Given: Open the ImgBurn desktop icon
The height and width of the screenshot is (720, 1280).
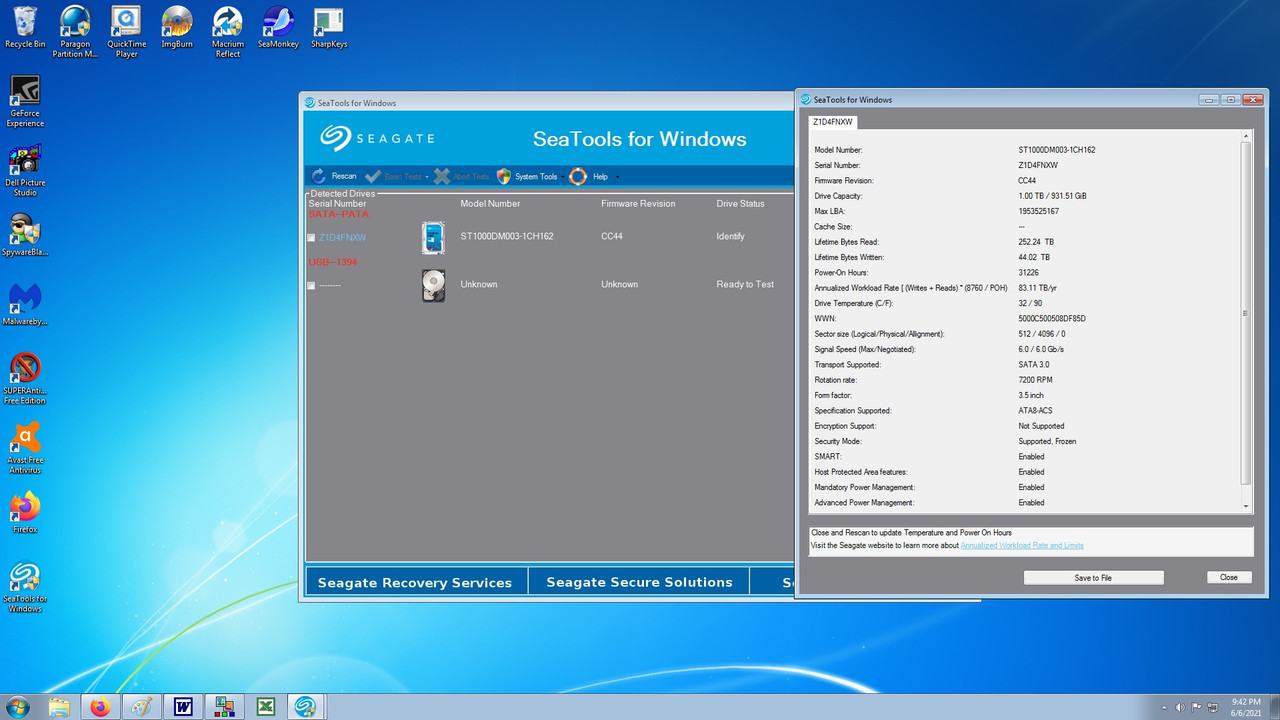Looking at the screenshot, I should coord(177,28).
